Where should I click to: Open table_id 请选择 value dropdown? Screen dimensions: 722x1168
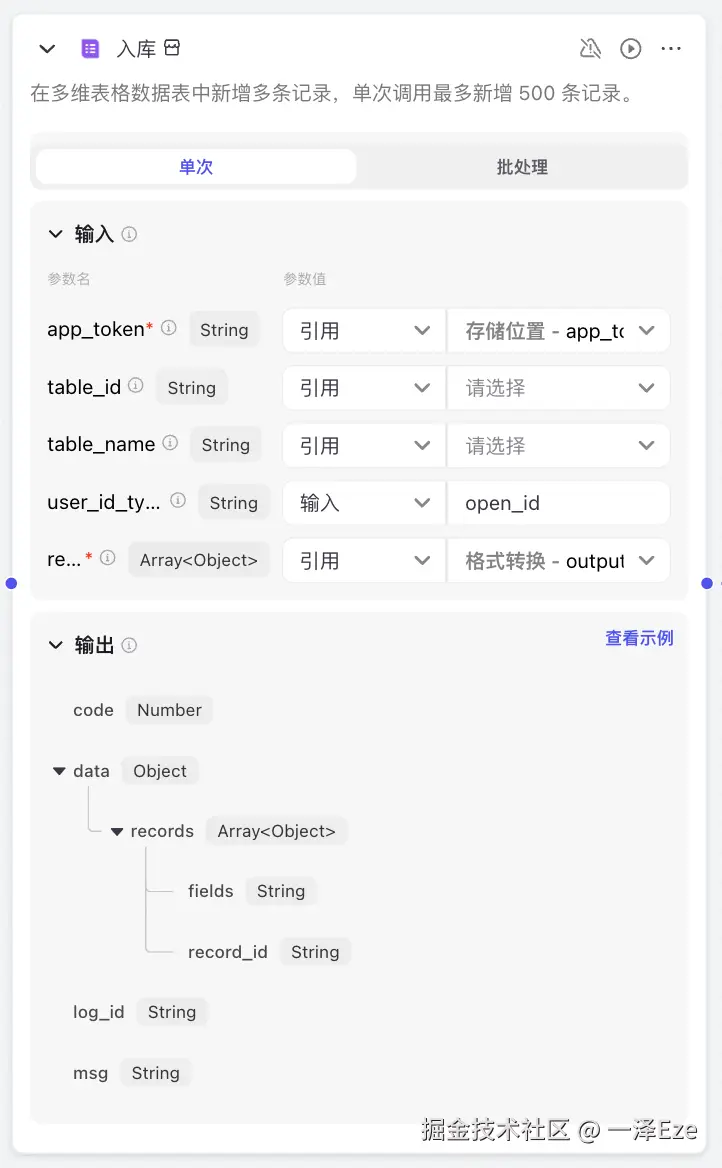click(558, 388)
